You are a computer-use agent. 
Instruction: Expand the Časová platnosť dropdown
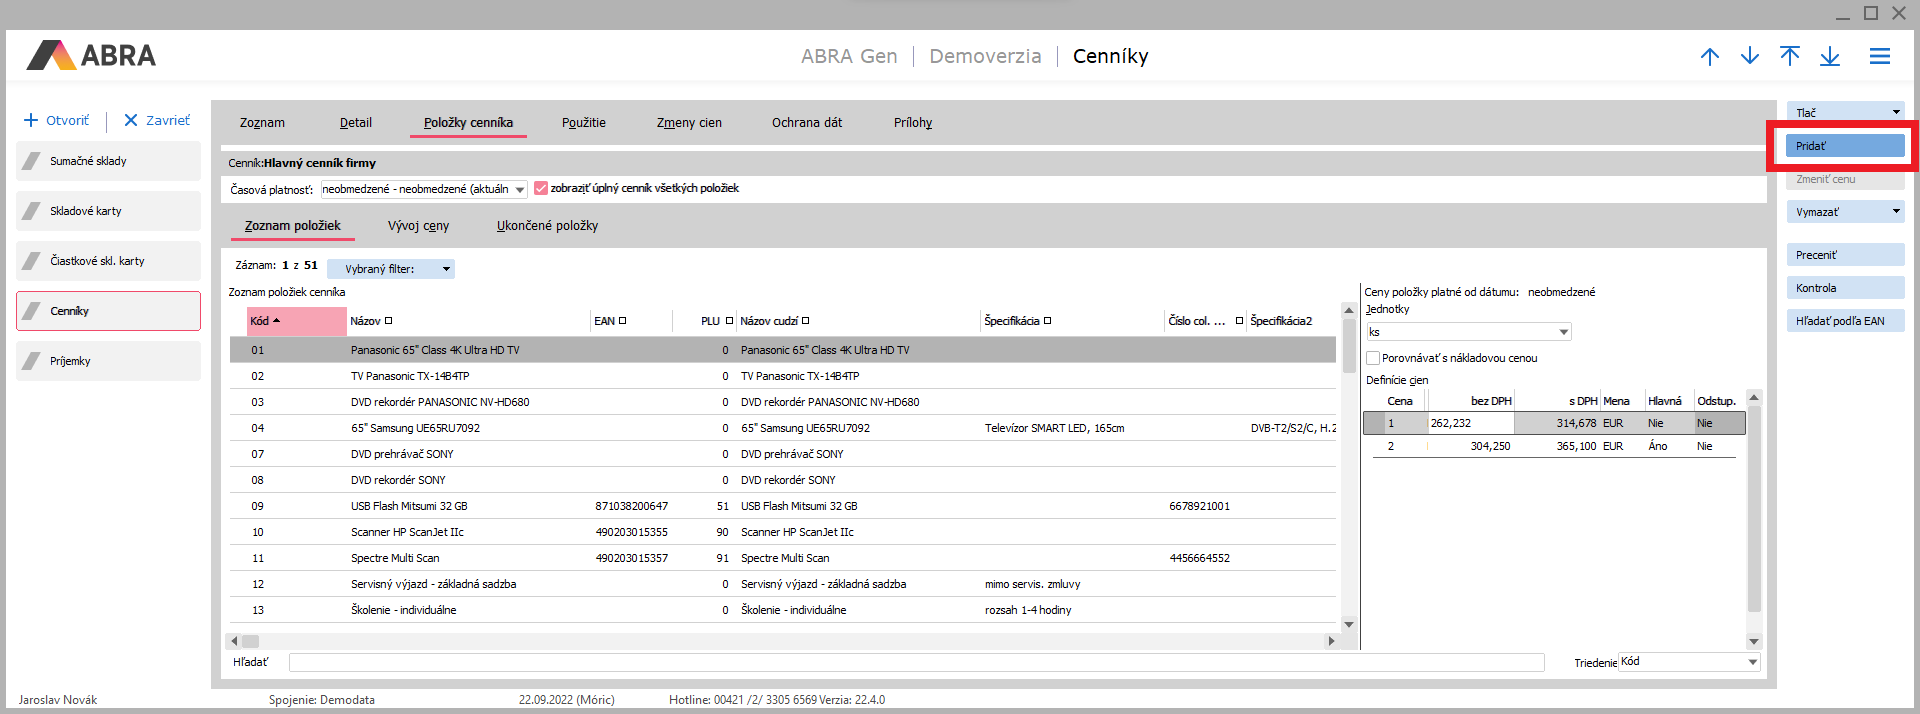tap(520, 190)
